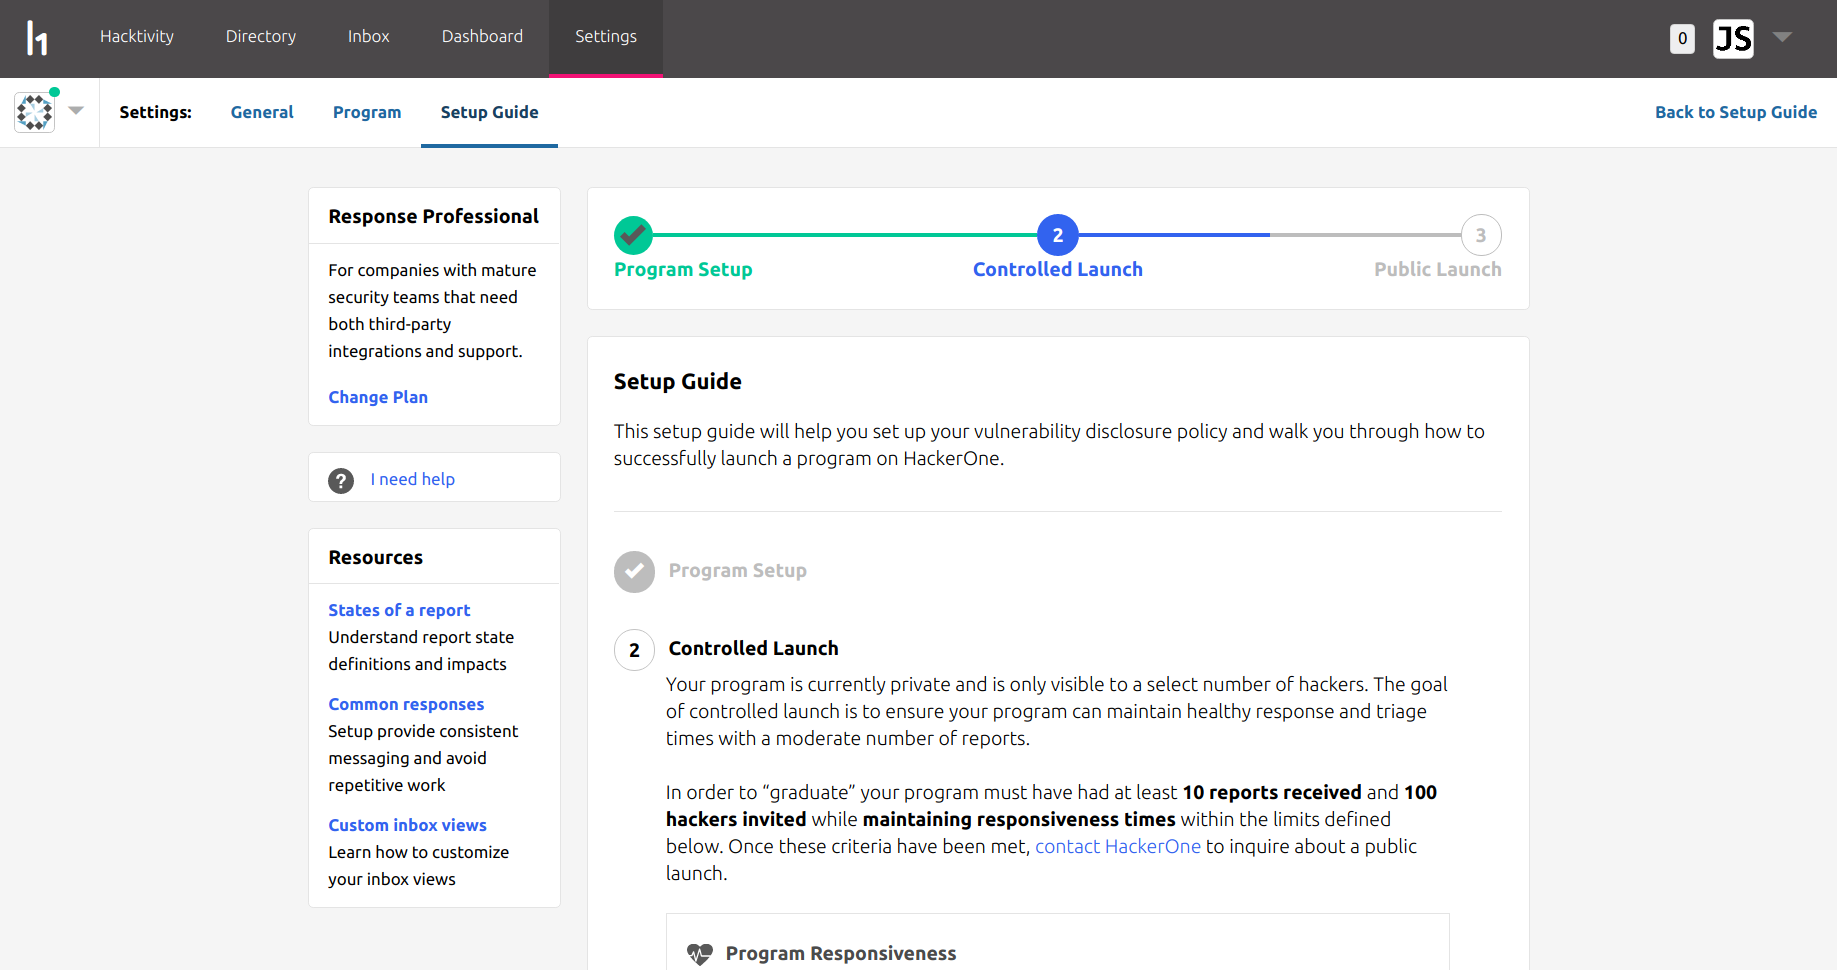Click the gray checkmark next to Program Setup section

[634, 572]
